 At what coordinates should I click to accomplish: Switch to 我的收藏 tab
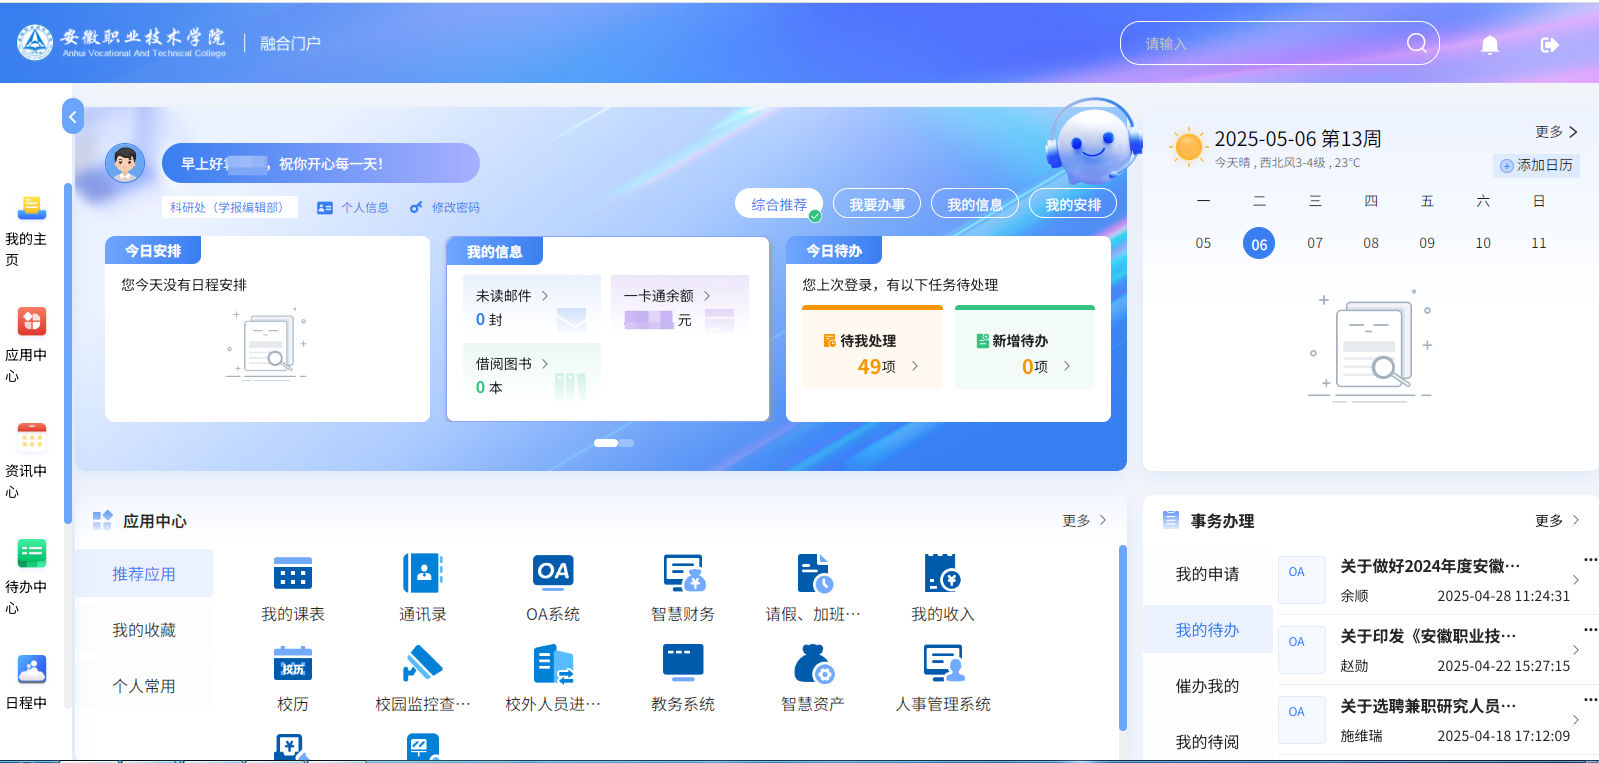[144, 630]
